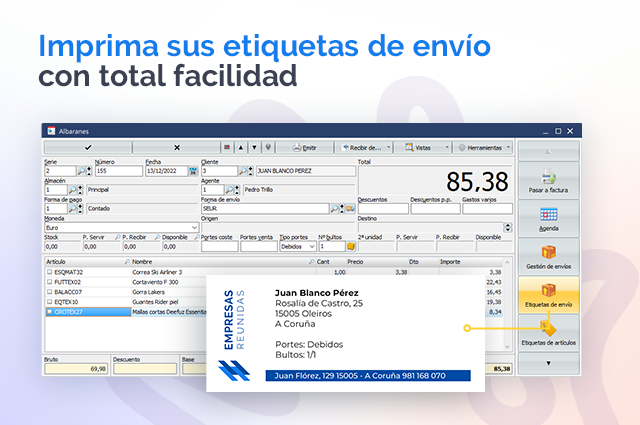Screen dimensions: 640x425
Task: Click the Emitir button
Action: tap(304, 147)
